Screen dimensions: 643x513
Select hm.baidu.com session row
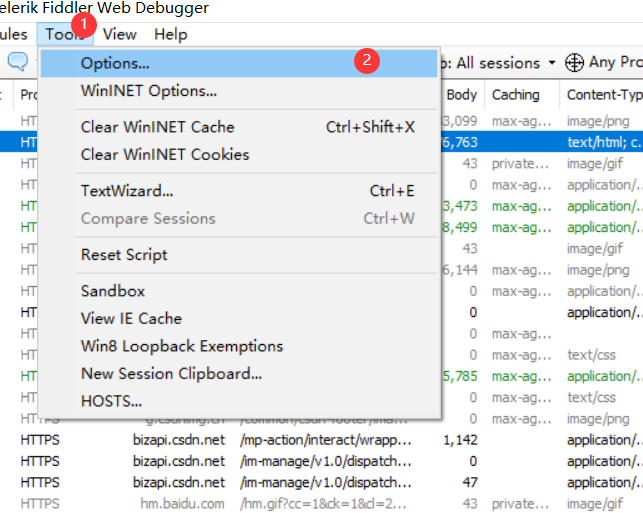(322, 504)
